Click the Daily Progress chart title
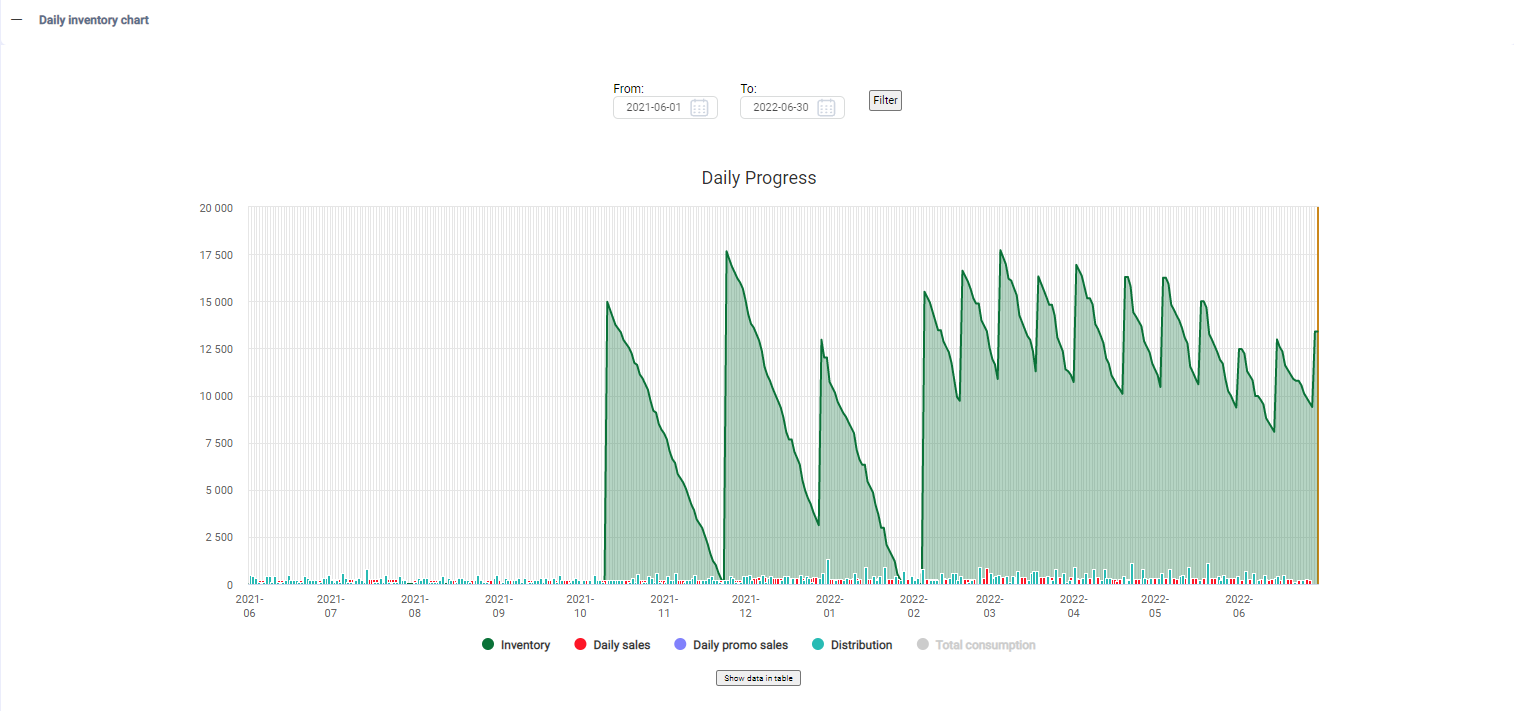Viewport: 1514px width, 711px height. (x=758, y=178)
